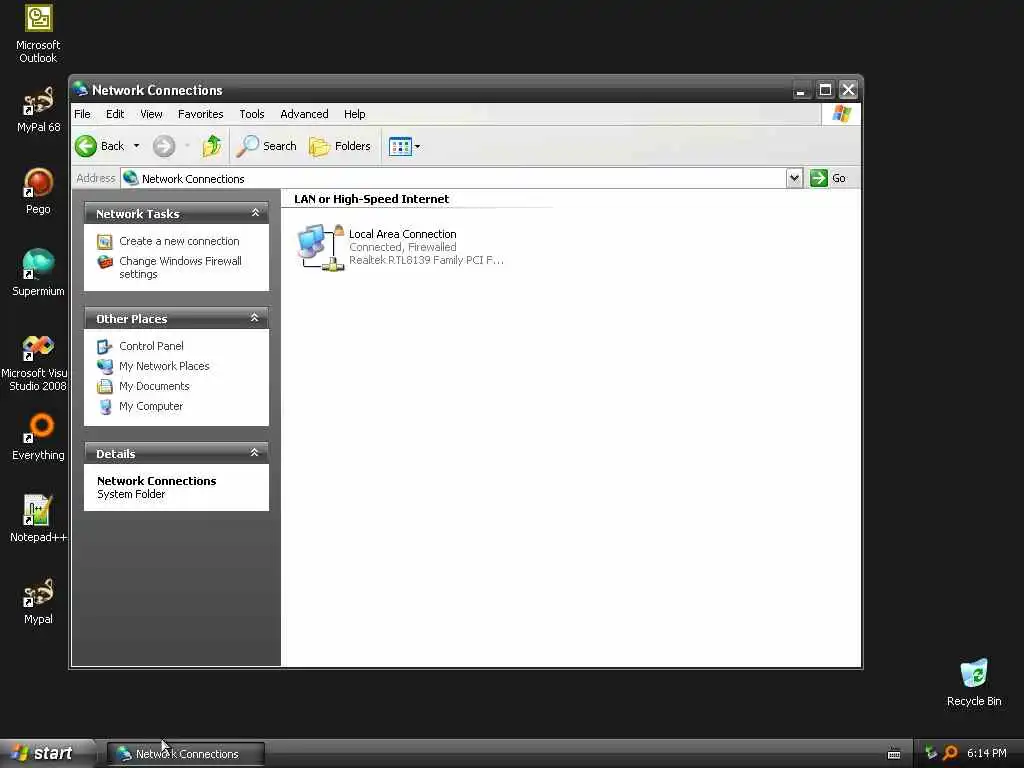This screenshot has height=768, width=1024.
Task: Collapse the Other Places panel
Action: [255, 318]
